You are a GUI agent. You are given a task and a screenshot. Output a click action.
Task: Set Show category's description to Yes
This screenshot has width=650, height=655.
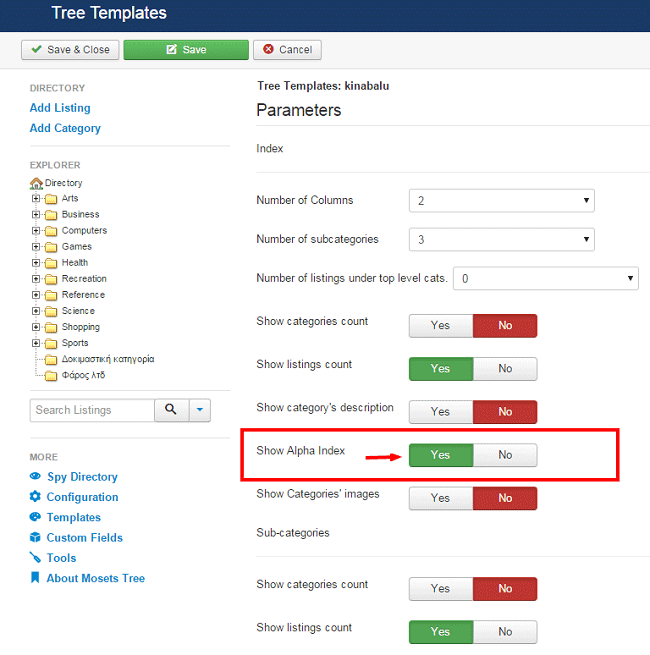[x=441, y=412]
